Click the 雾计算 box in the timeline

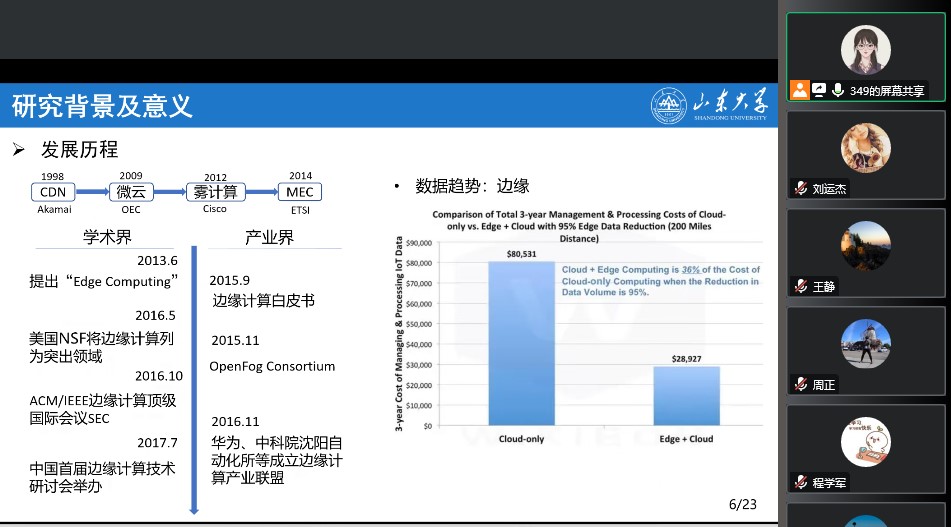(x=215, y=192)
